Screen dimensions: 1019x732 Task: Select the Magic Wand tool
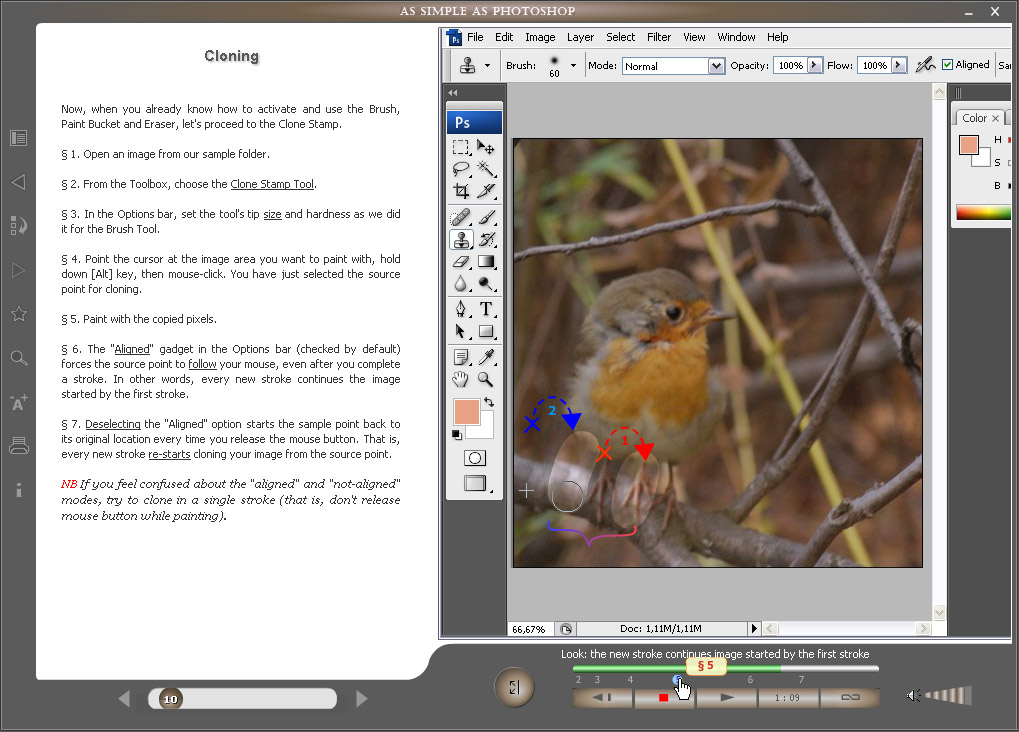pos(485,169)
